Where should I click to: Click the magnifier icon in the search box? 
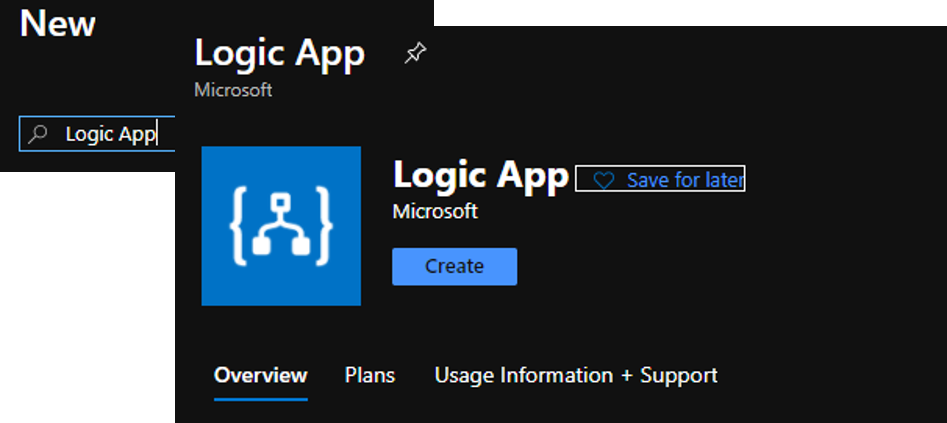pyautogui.click(x=37, y=134)
